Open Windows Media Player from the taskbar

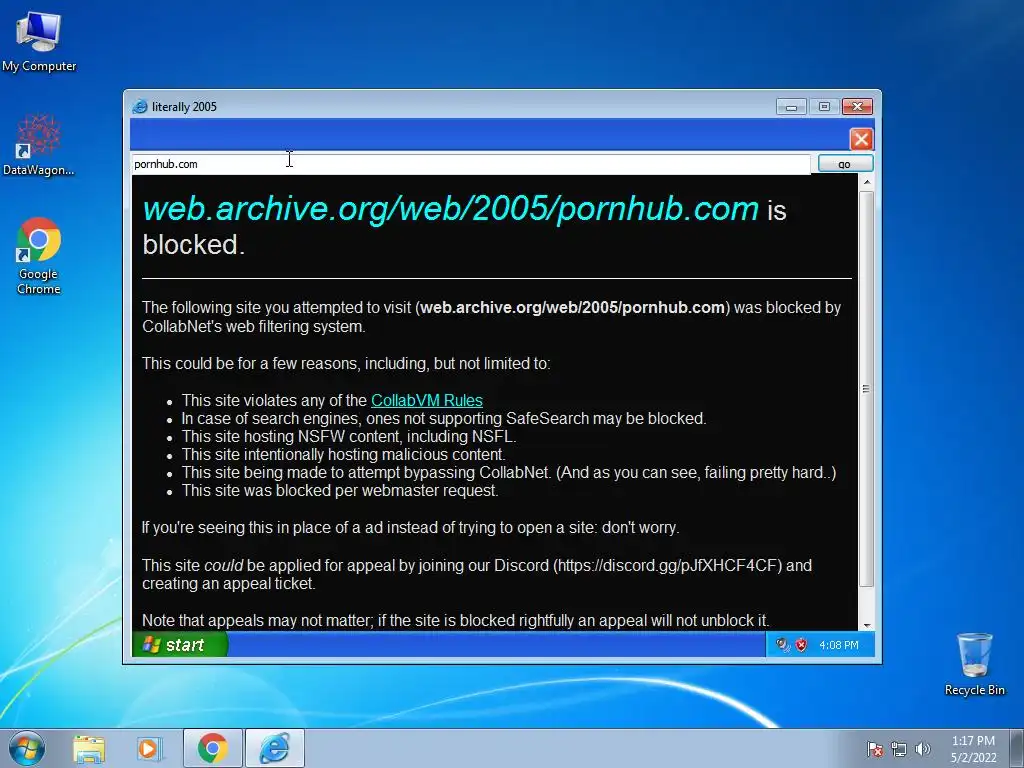(149, 749)
